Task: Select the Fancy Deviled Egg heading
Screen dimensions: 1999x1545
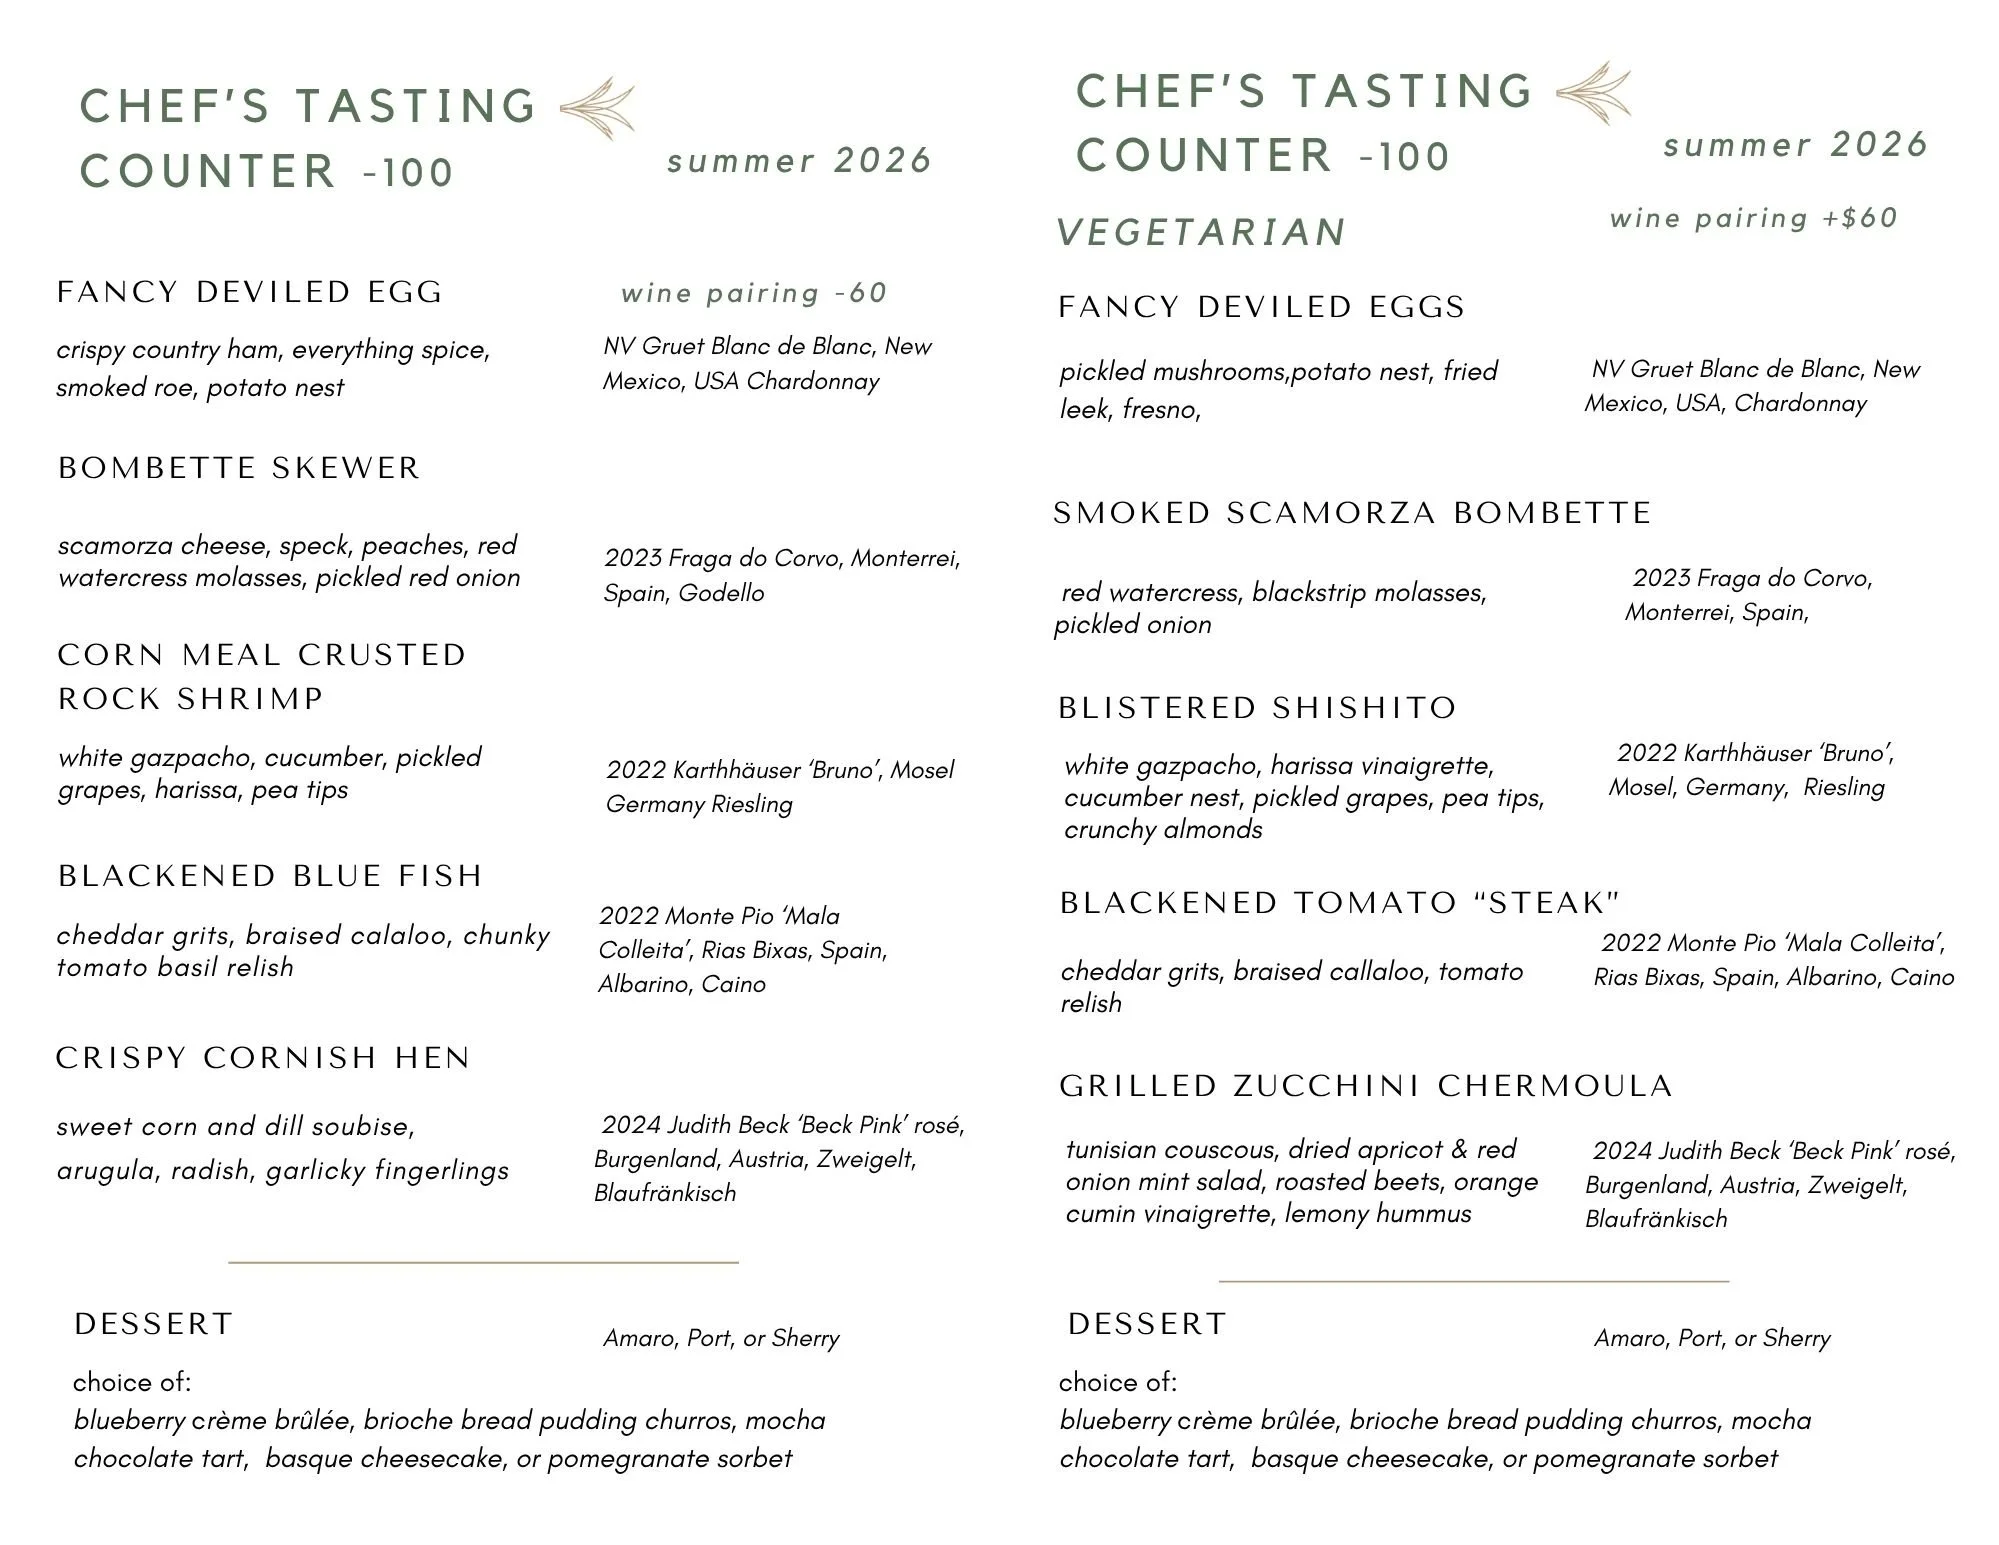Action: (250, 292)
